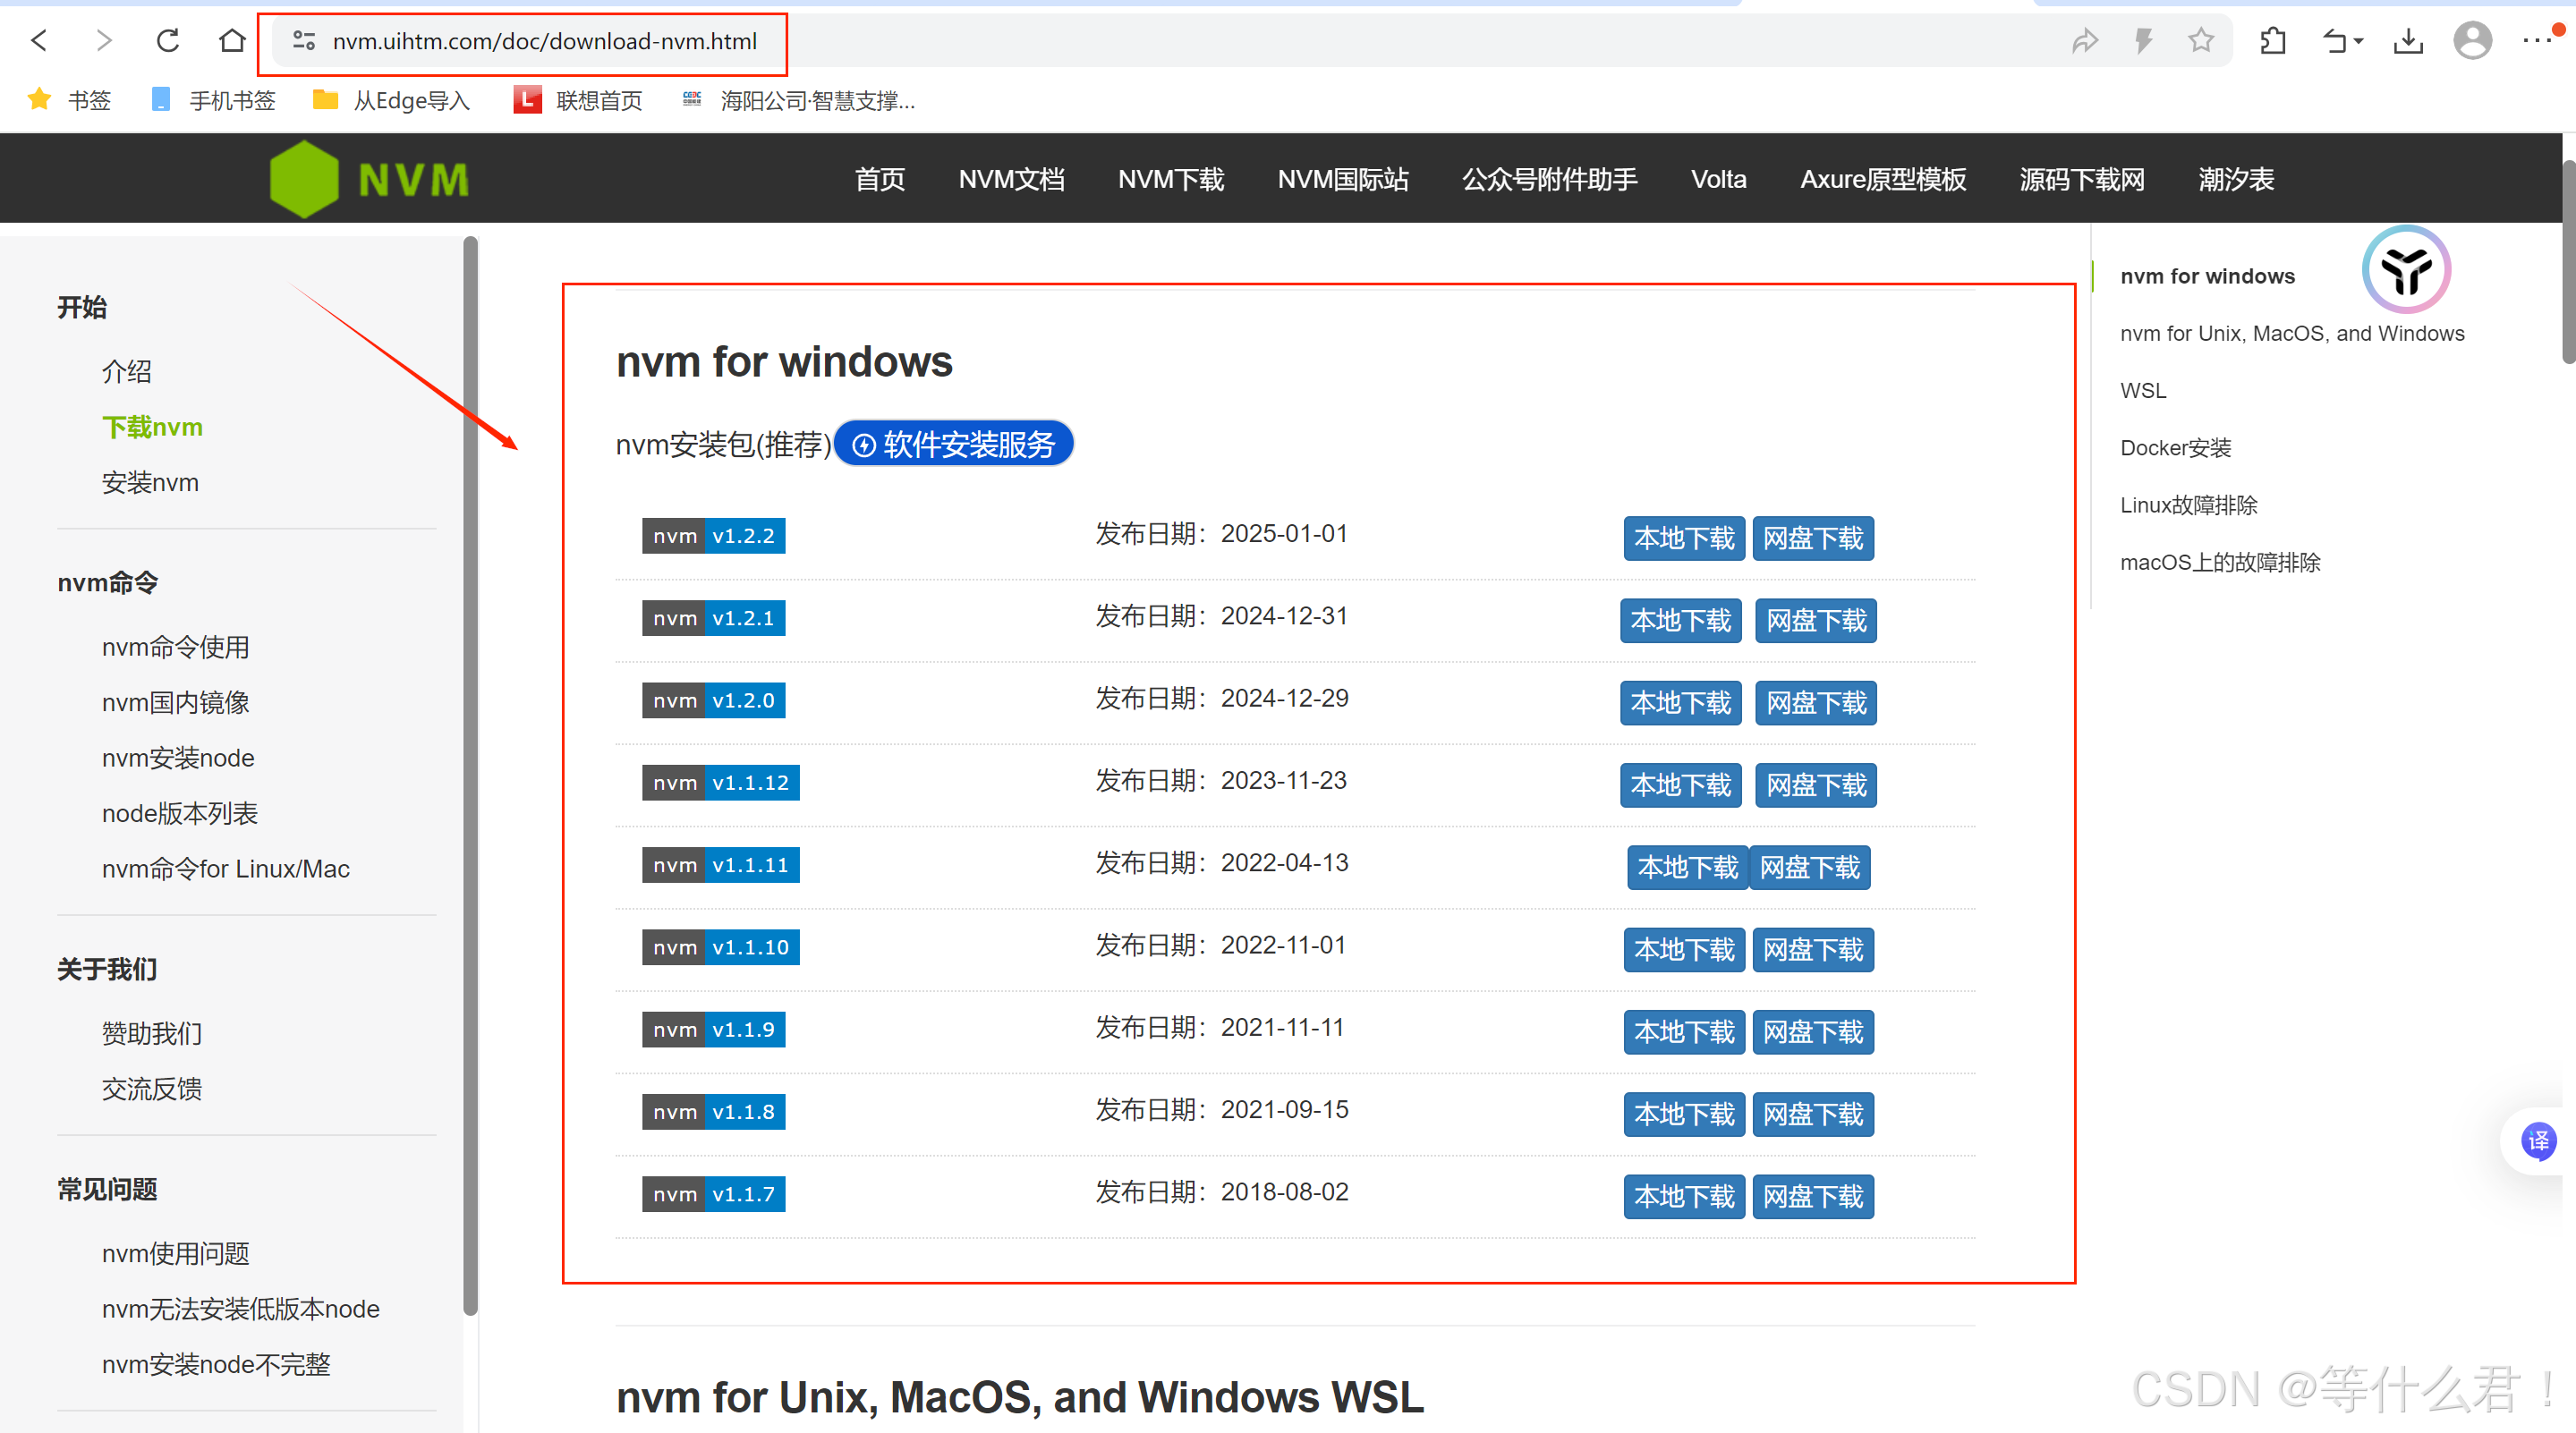
Task: Open the user profile avatar
Action: [2472, 40]
